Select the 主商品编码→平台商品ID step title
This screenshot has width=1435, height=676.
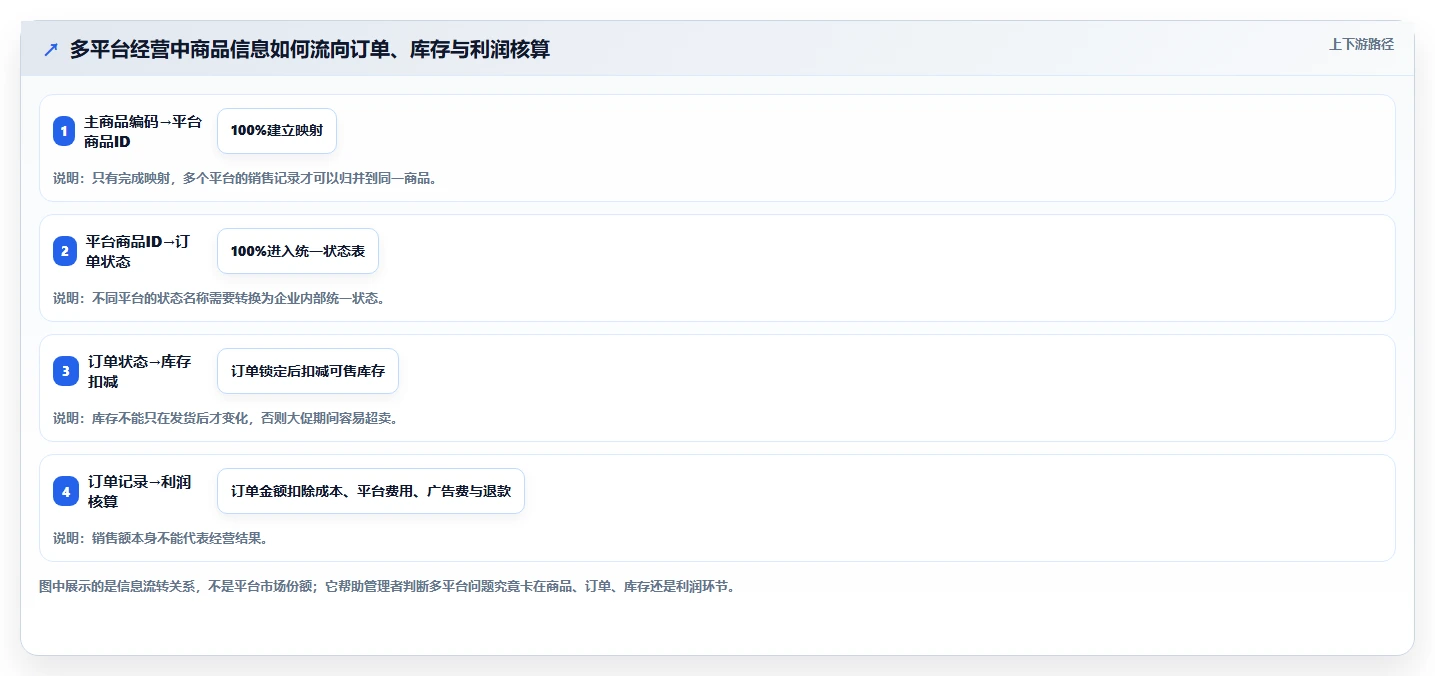point(144,131)
